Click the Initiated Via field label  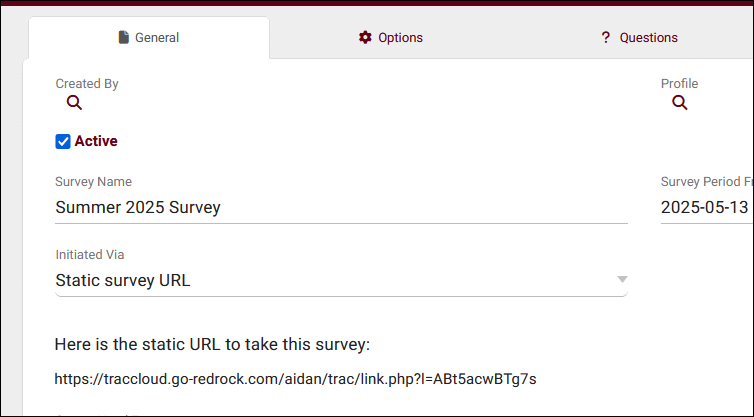pos(90,255)
